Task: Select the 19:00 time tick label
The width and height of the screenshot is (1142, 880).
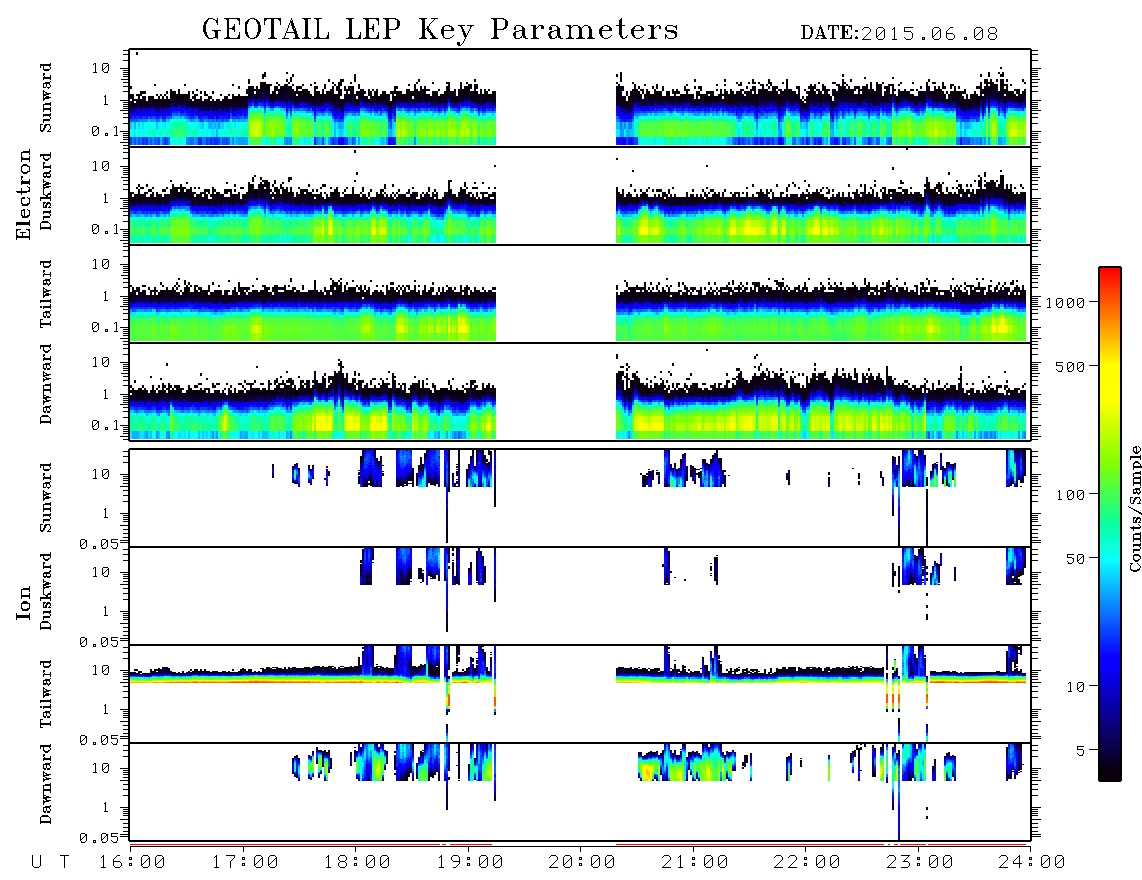Action: [470, 863]
